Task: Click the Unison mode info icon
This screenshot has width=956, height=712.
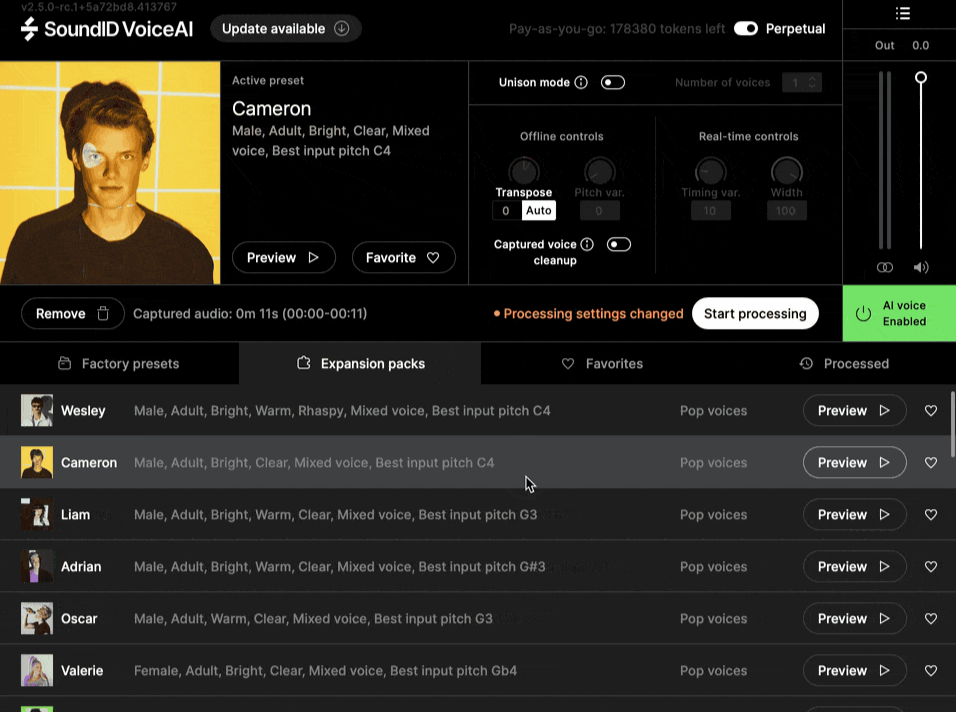Action: click(583, 82)
